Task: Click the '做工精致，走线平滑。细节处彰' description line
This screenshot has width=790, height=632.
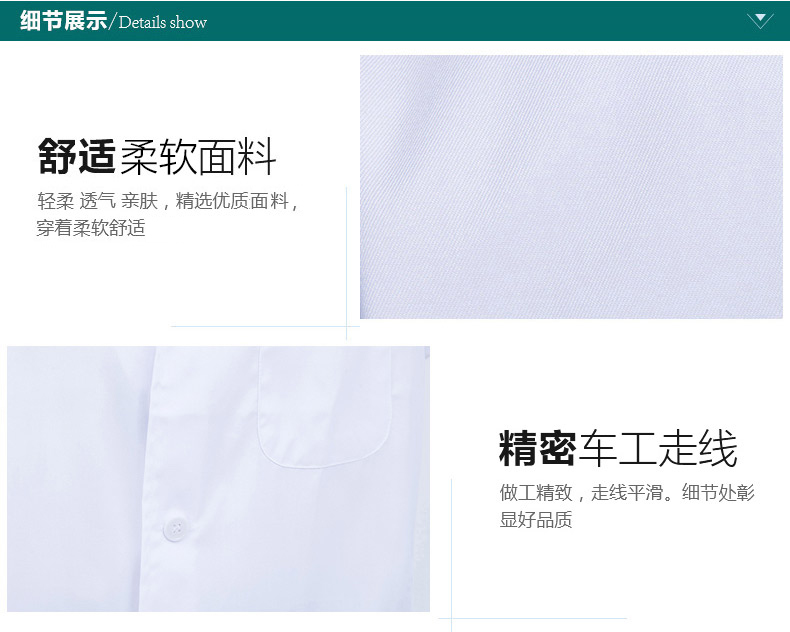Action: (627, 492)
